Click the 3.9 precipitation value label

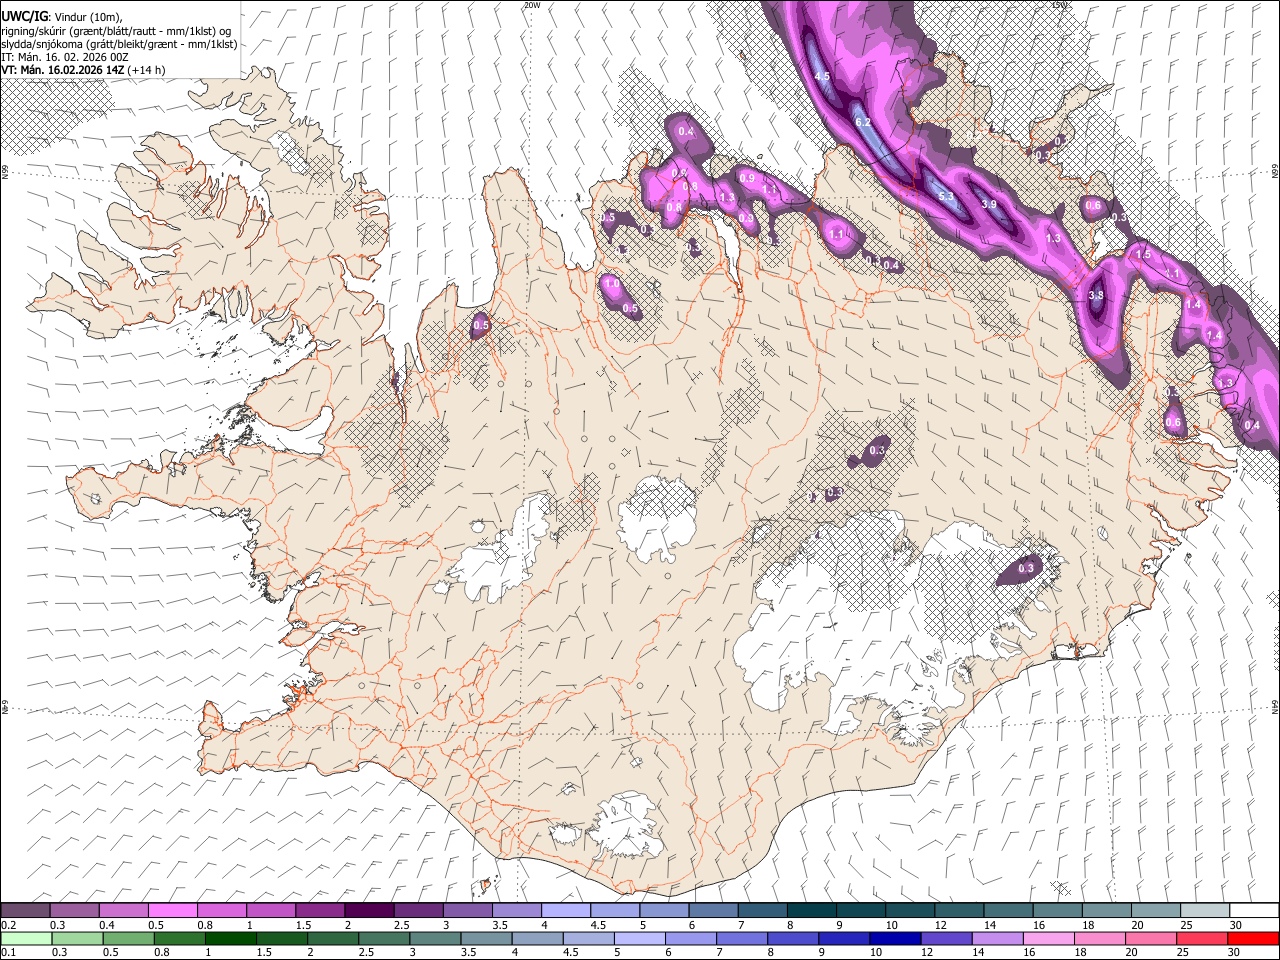989,204
